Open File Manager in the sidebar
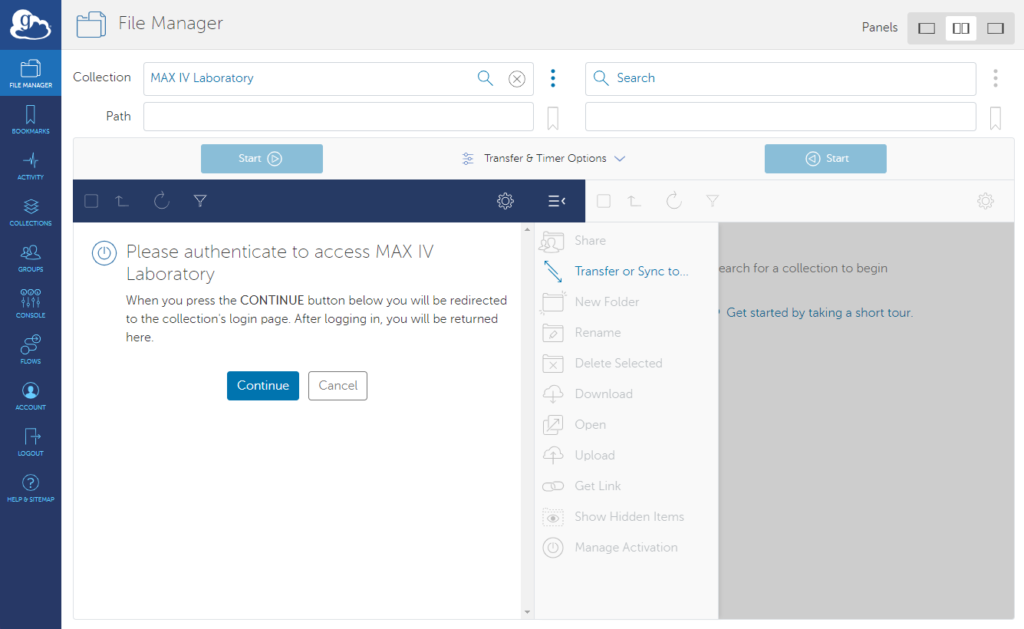The height and width of the screenshot is (629, 1024). tap(31, 73)
